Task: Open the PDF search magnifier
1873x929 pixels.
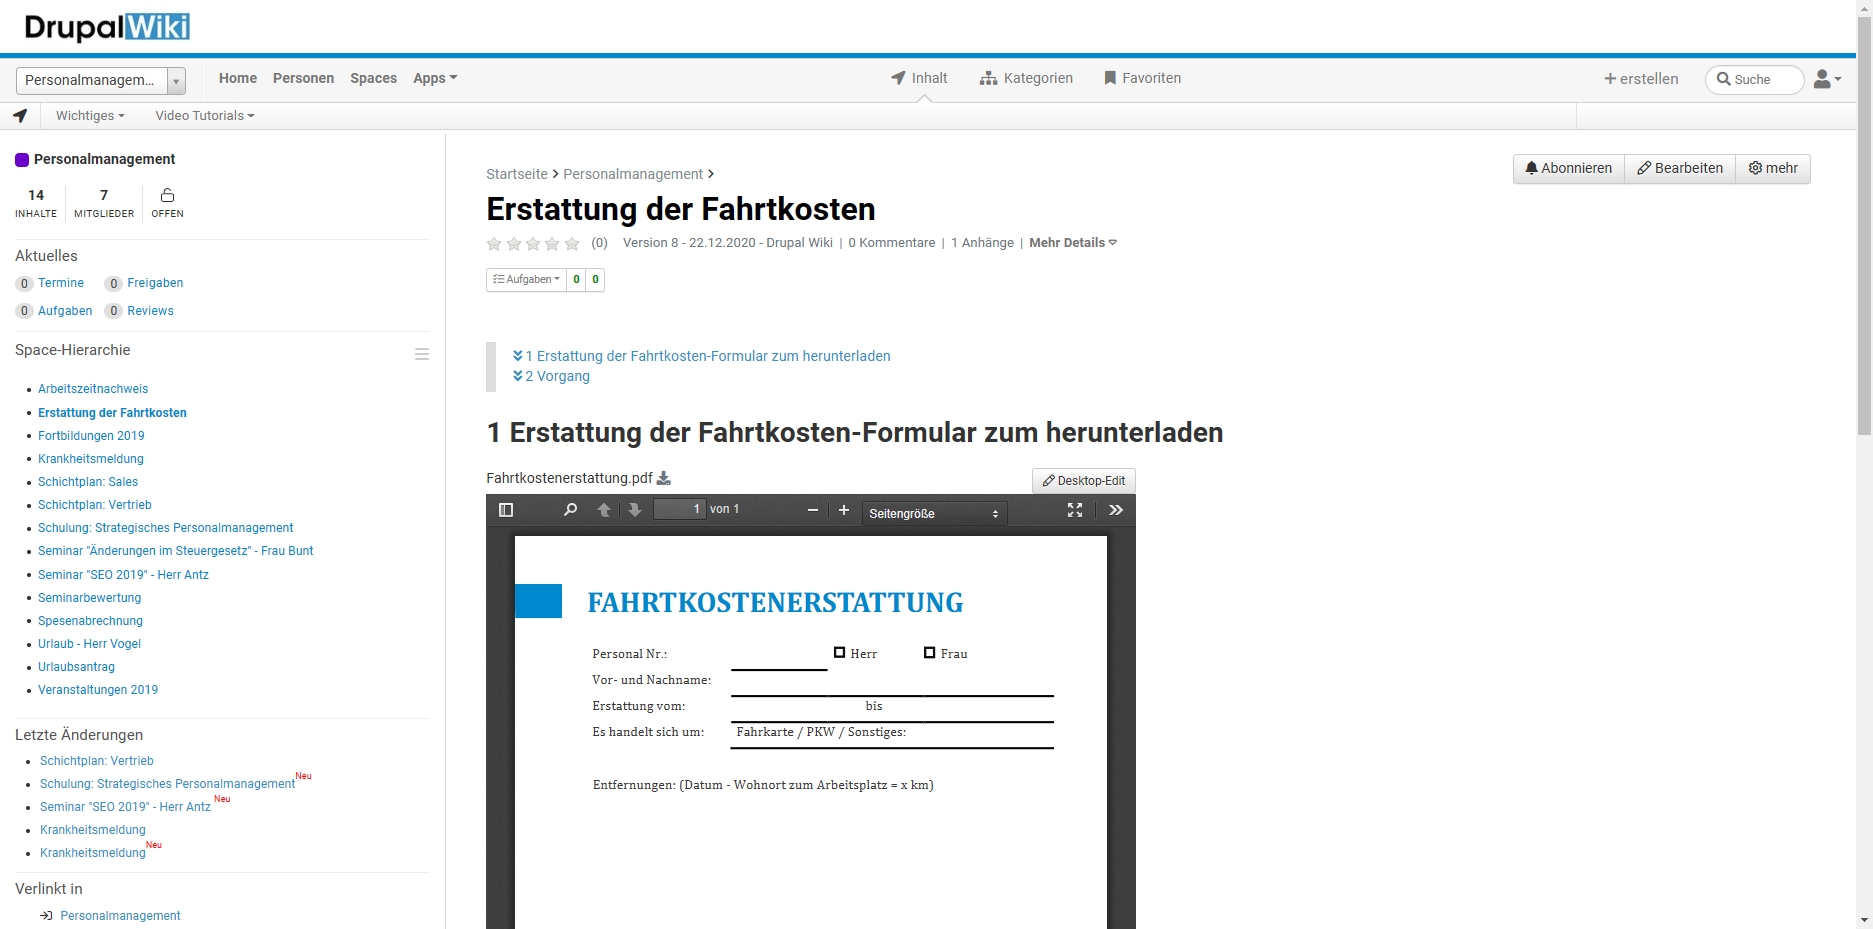Action: click(570, 510)
